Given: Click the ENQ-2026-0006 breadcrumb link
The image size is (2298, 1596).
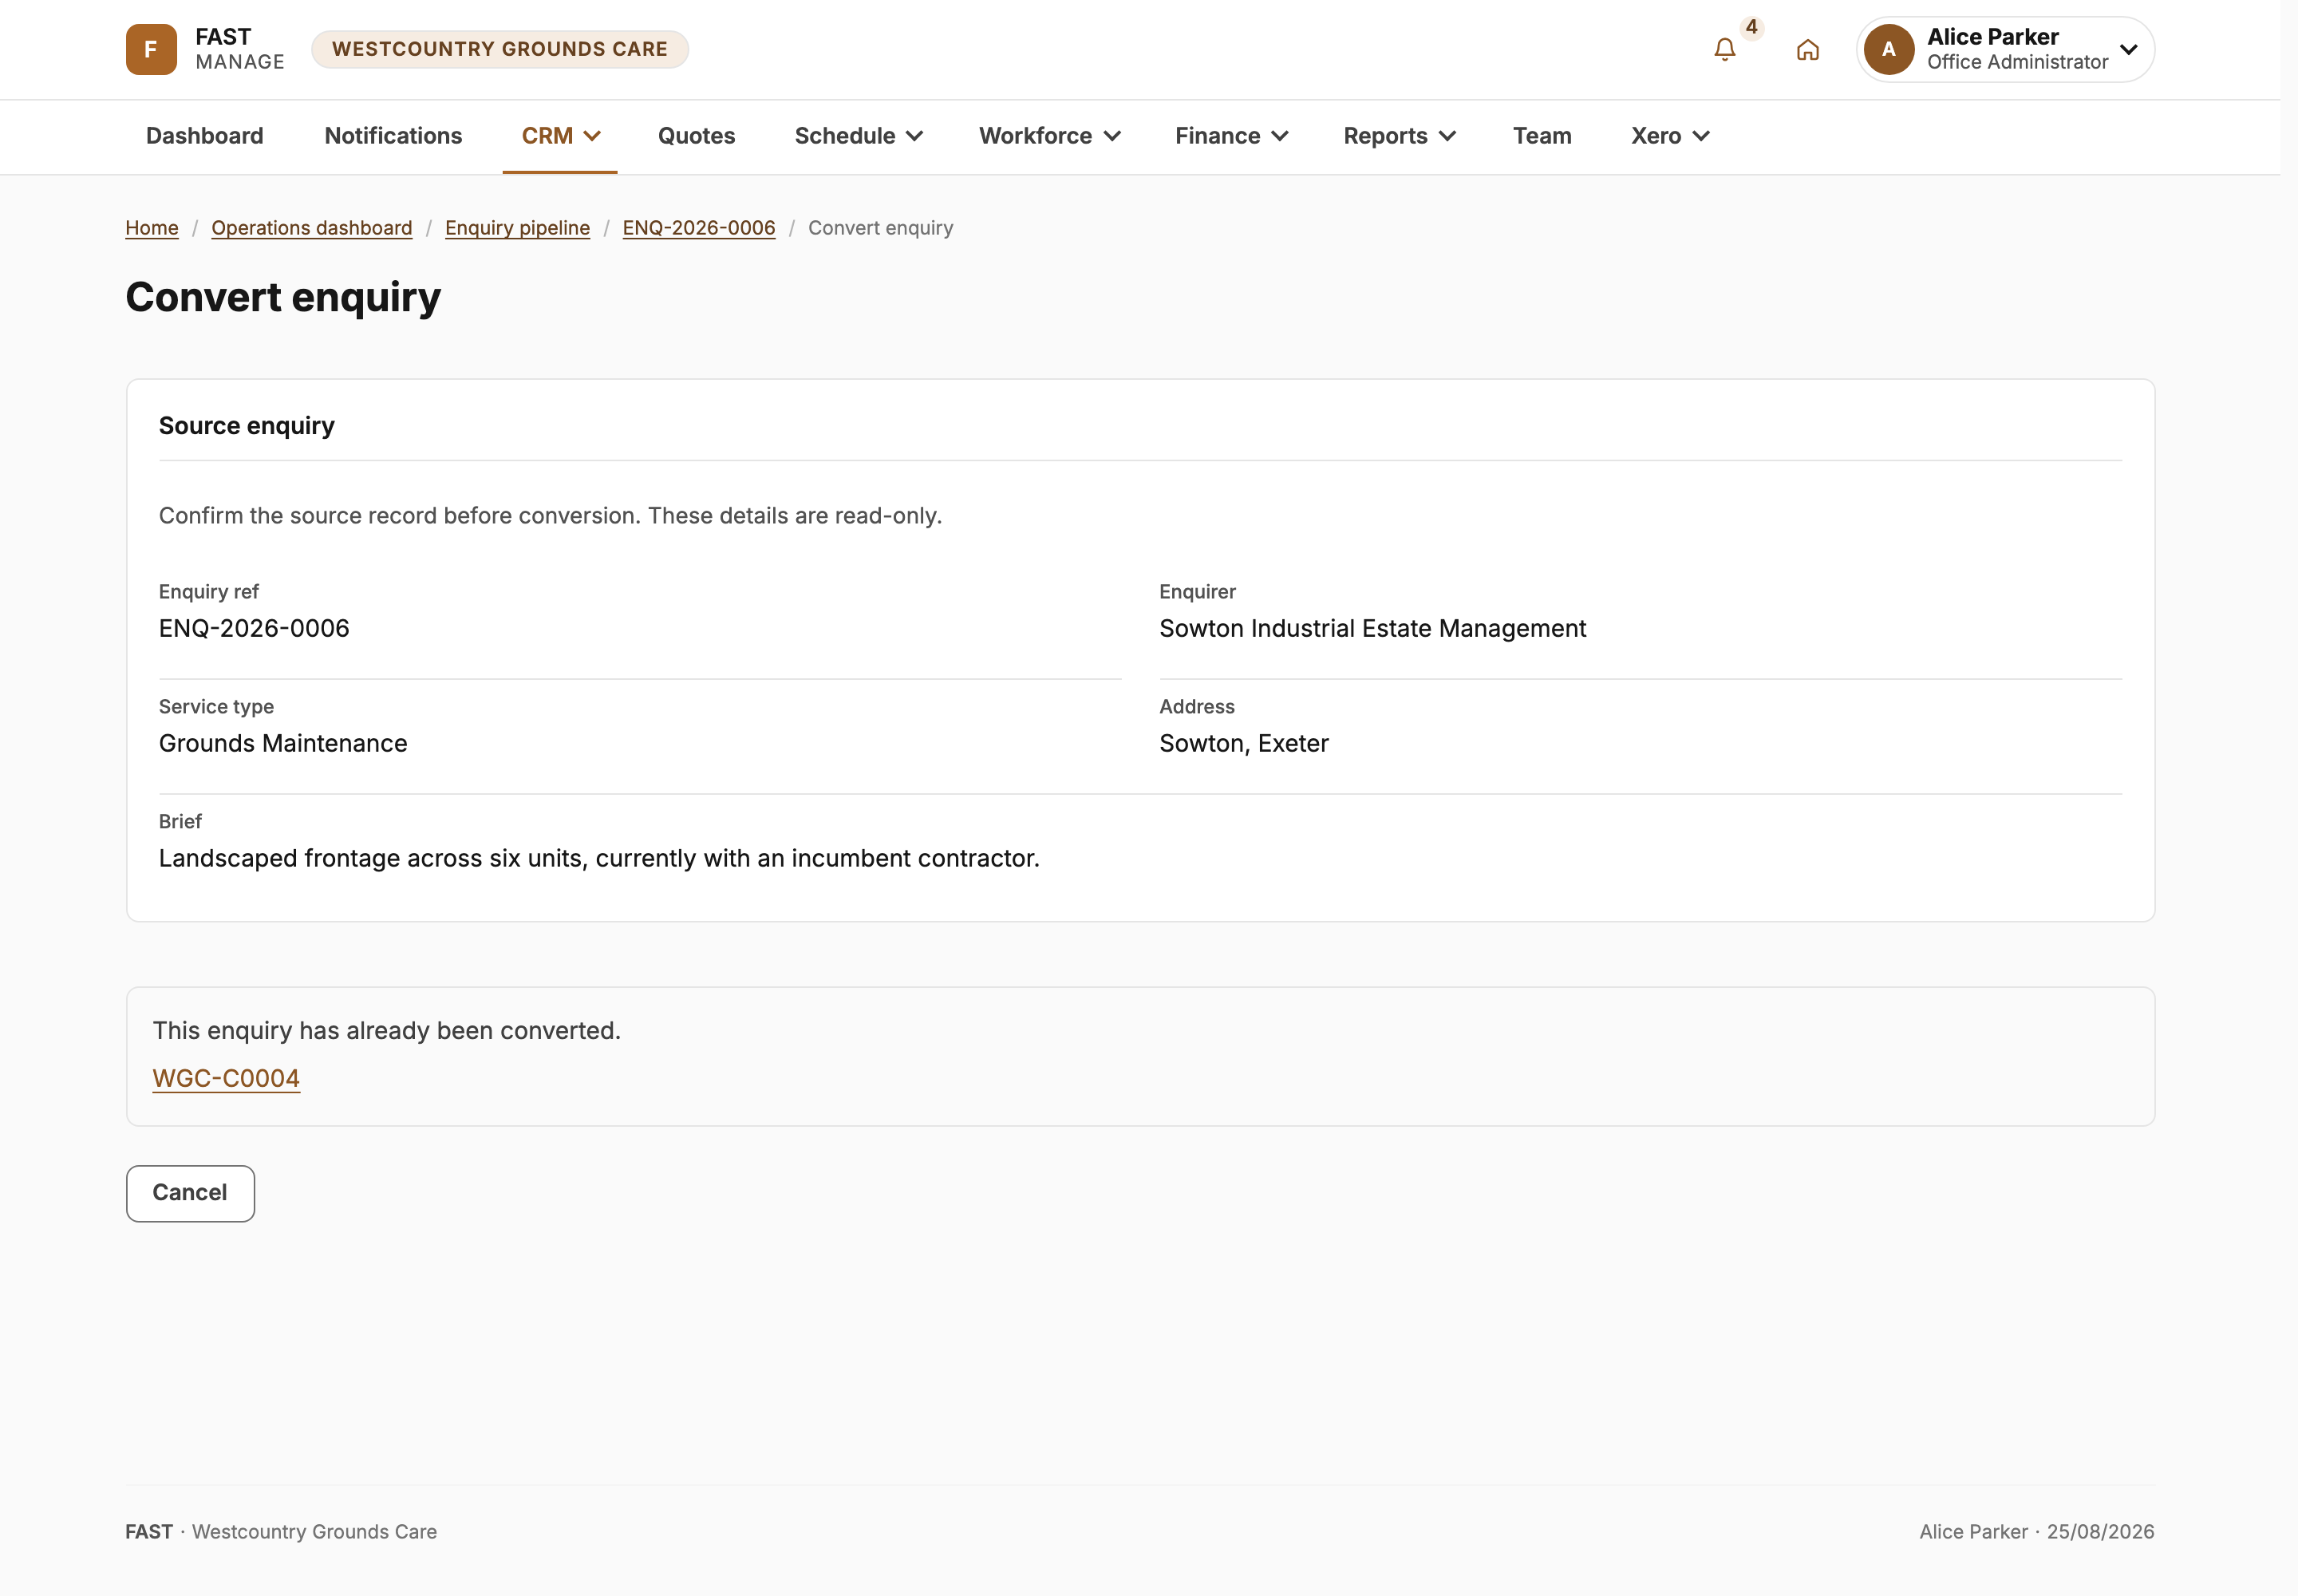Looking at the screenshot, I should (698, 228).
